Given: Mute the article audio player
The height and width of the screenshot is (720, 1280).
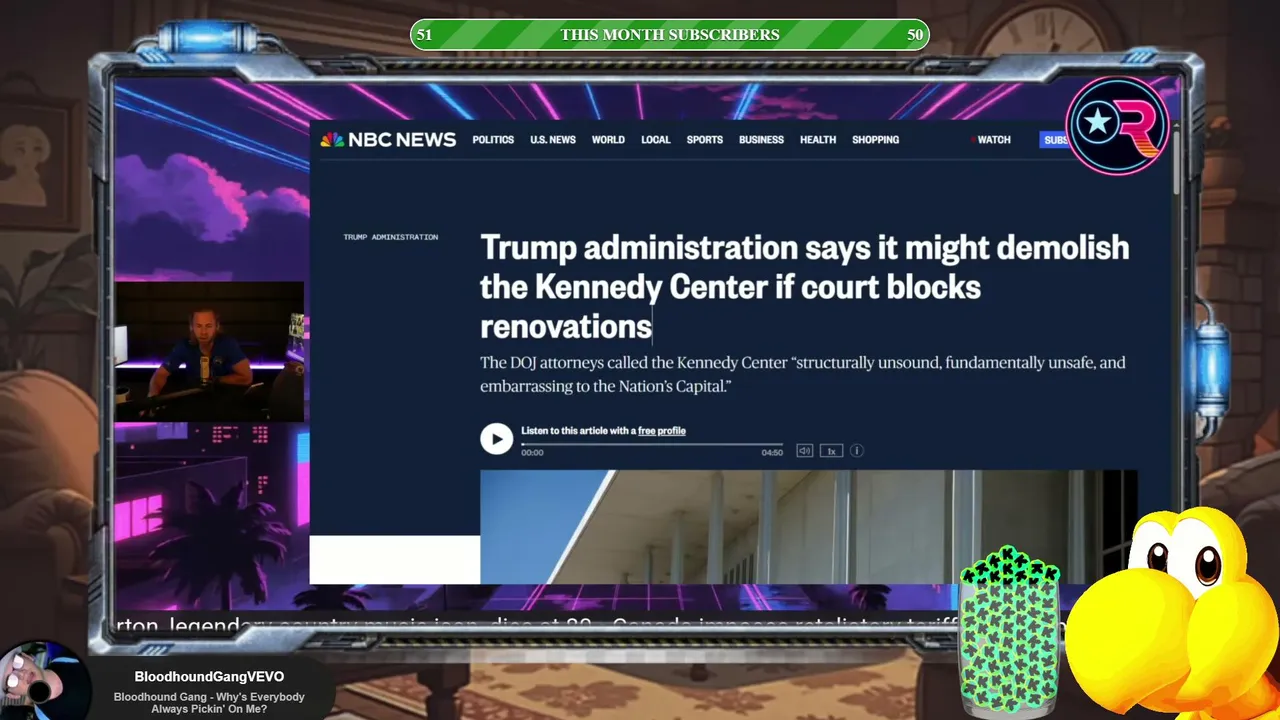Looking at the screenshot, I should 804,451.
